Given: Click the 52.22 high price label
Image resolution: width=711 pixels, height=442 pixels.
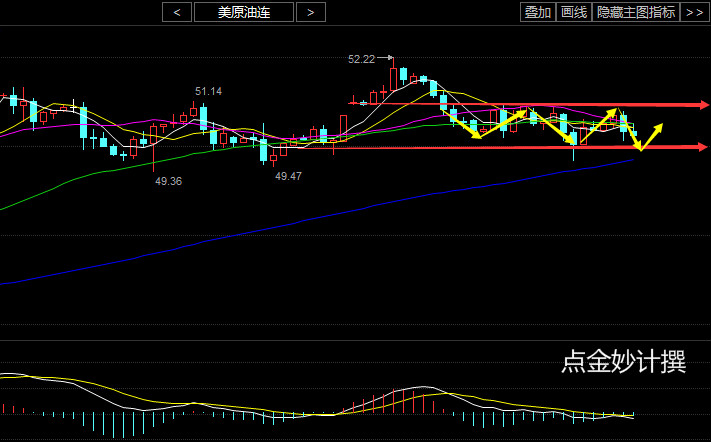Looking at the screenshot, I should click(x=361, y=59).
